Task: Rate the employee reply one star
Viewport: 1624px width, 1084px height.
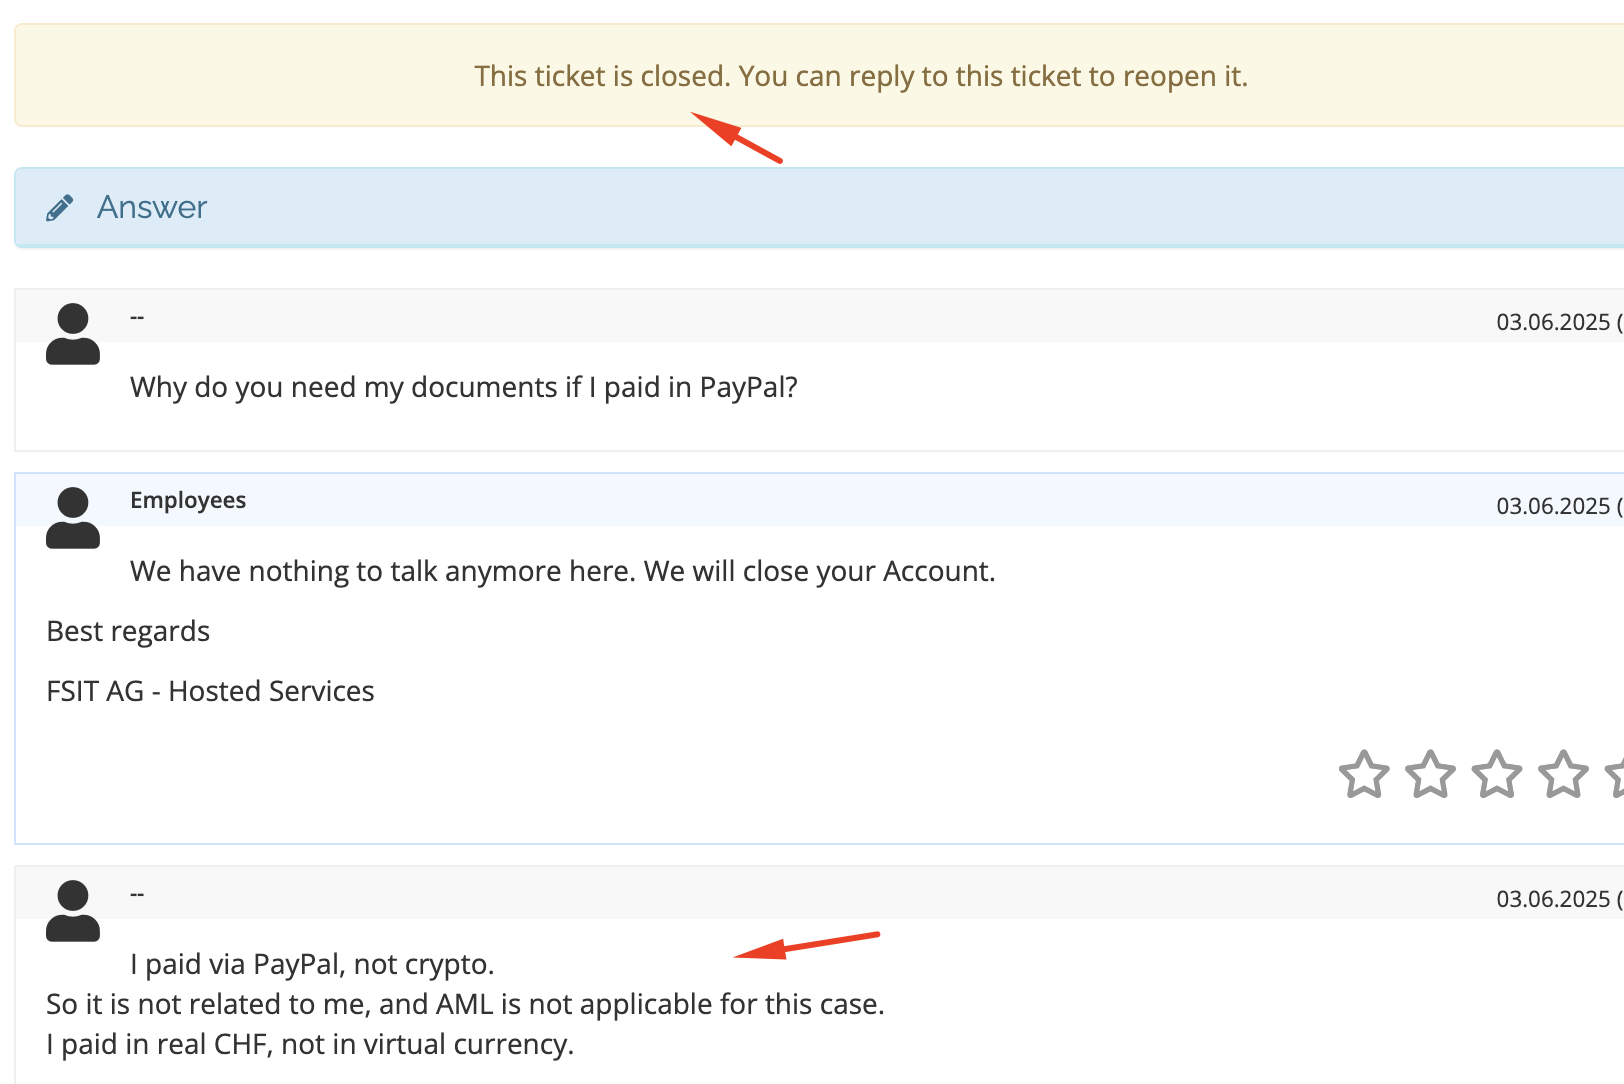Action: click(x=1364, y=774)
